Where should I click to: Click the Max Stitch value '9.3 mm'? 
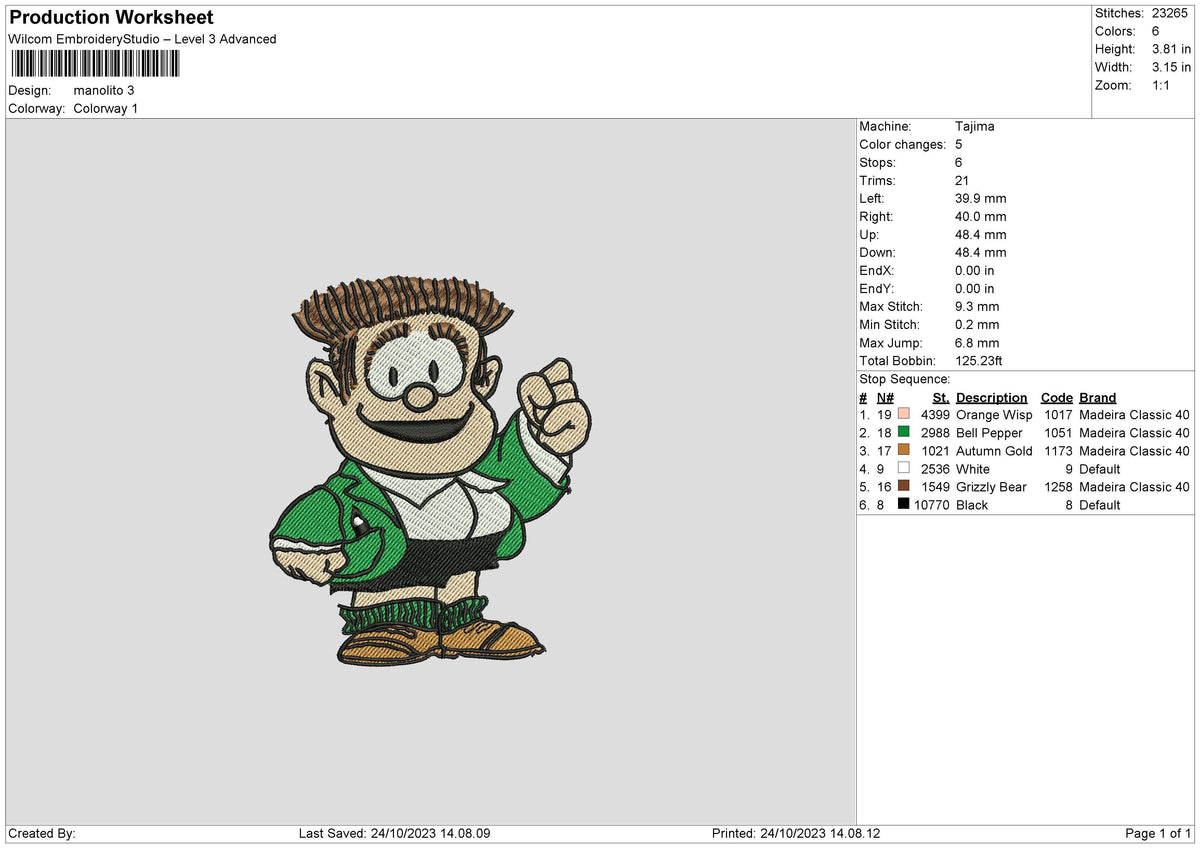coord(977,306)
